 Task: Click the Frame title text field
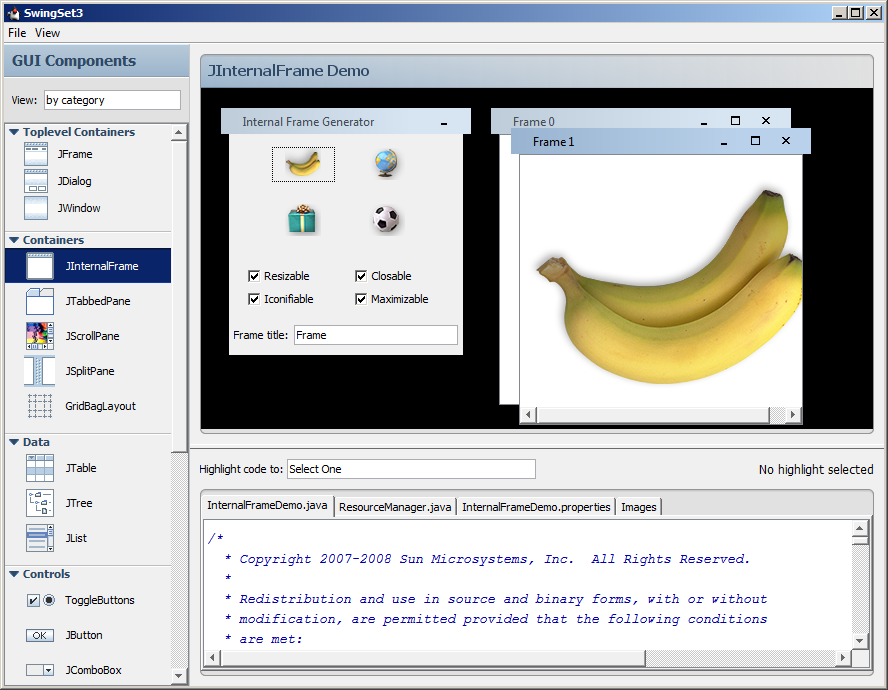coord(375,335)
